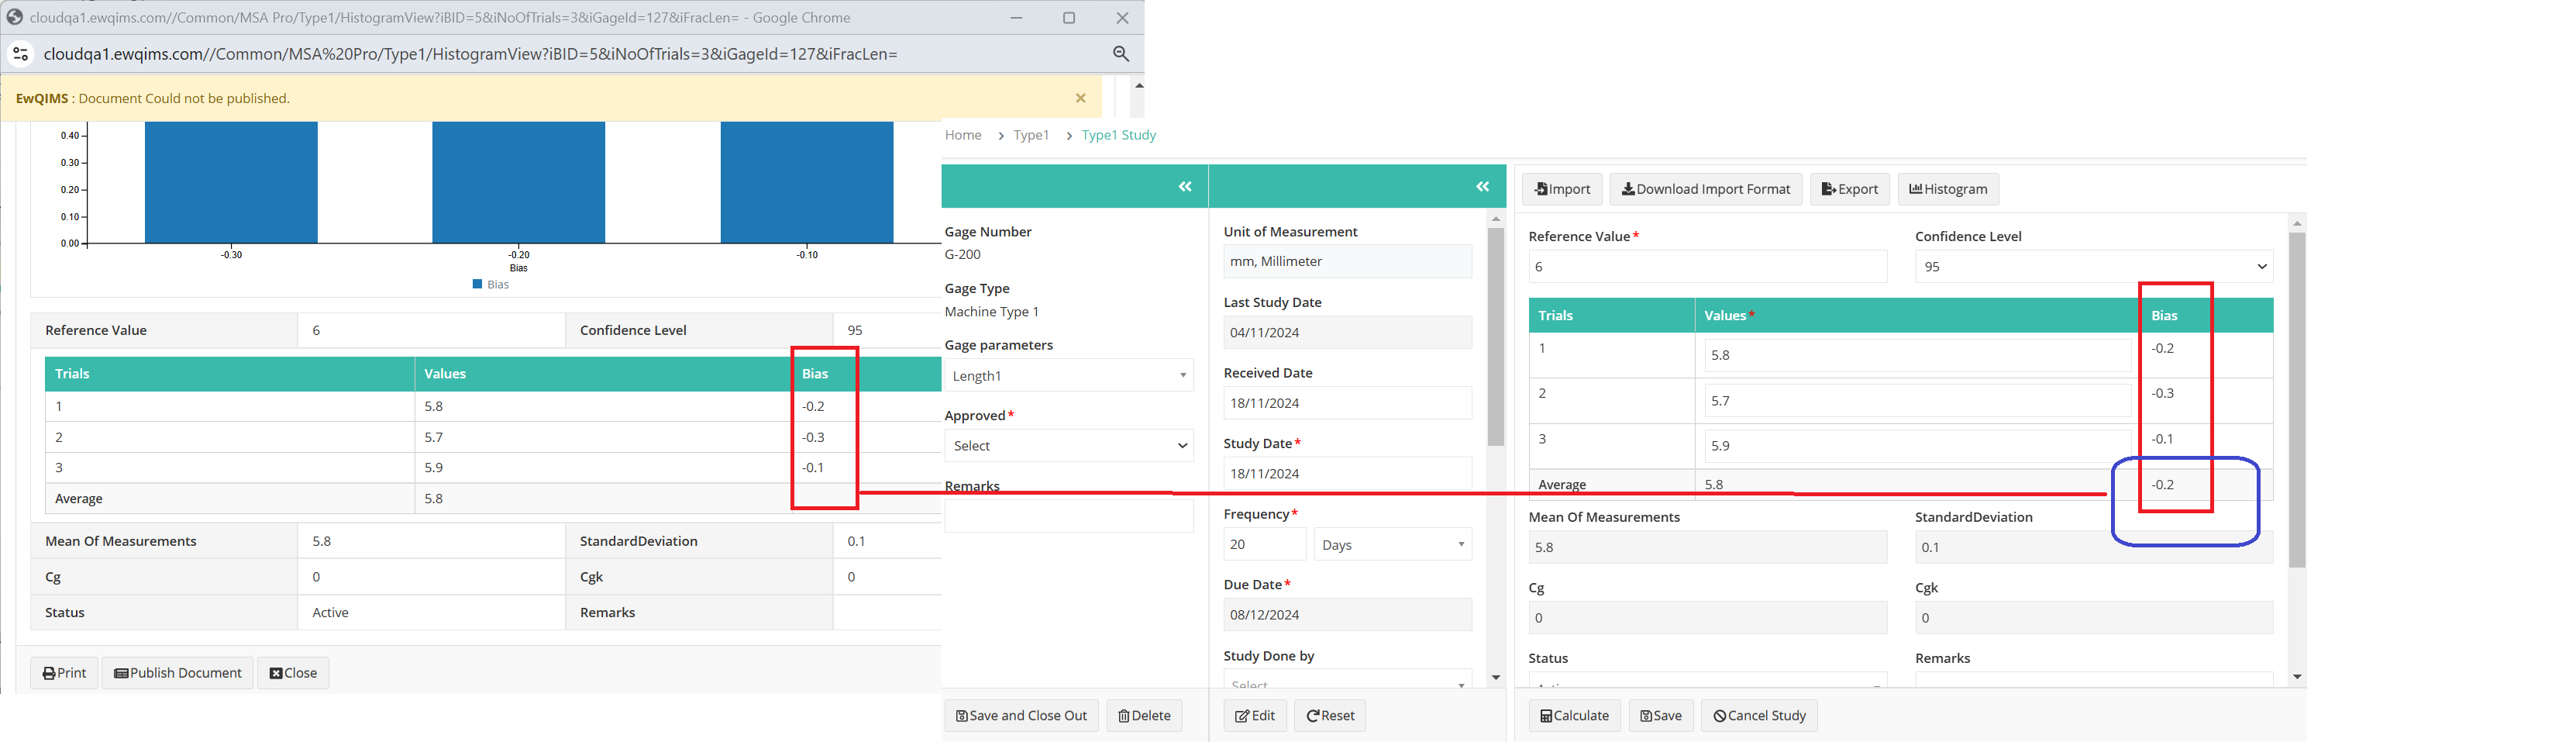The width and height of the screenshot is (2576, 742).
Task: Close the histogram view window
Action: [x=293, y=673]
